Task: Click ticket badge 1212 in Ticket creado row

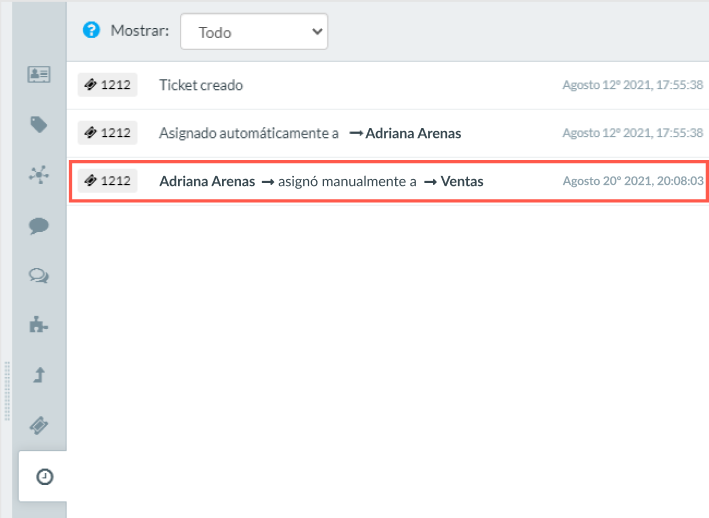Action: (x=108, y=85)
